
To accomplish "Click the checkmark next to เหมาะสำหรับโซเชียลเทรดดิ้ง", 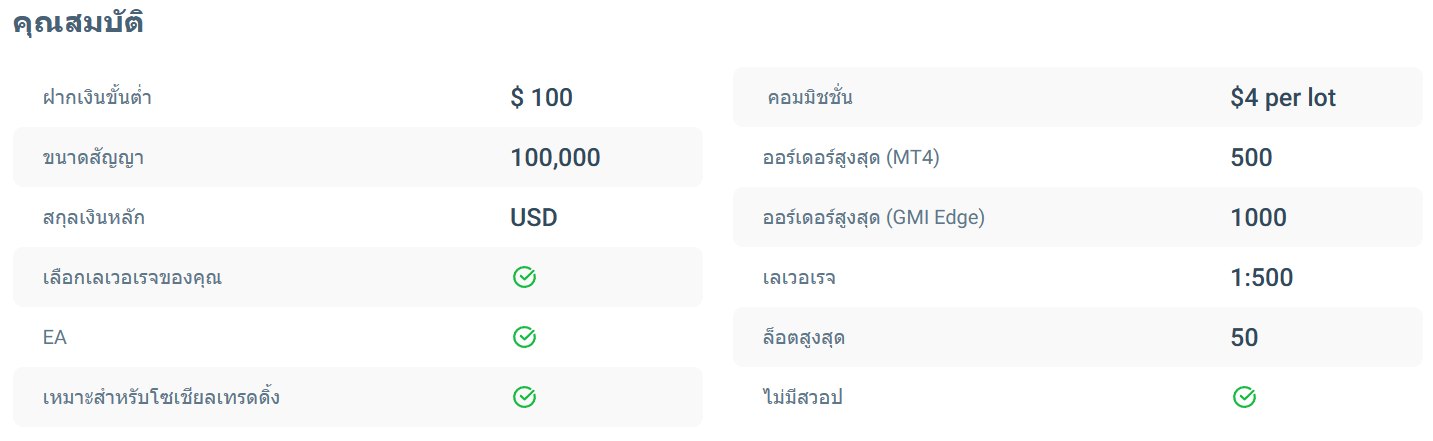I will [524, 398].
